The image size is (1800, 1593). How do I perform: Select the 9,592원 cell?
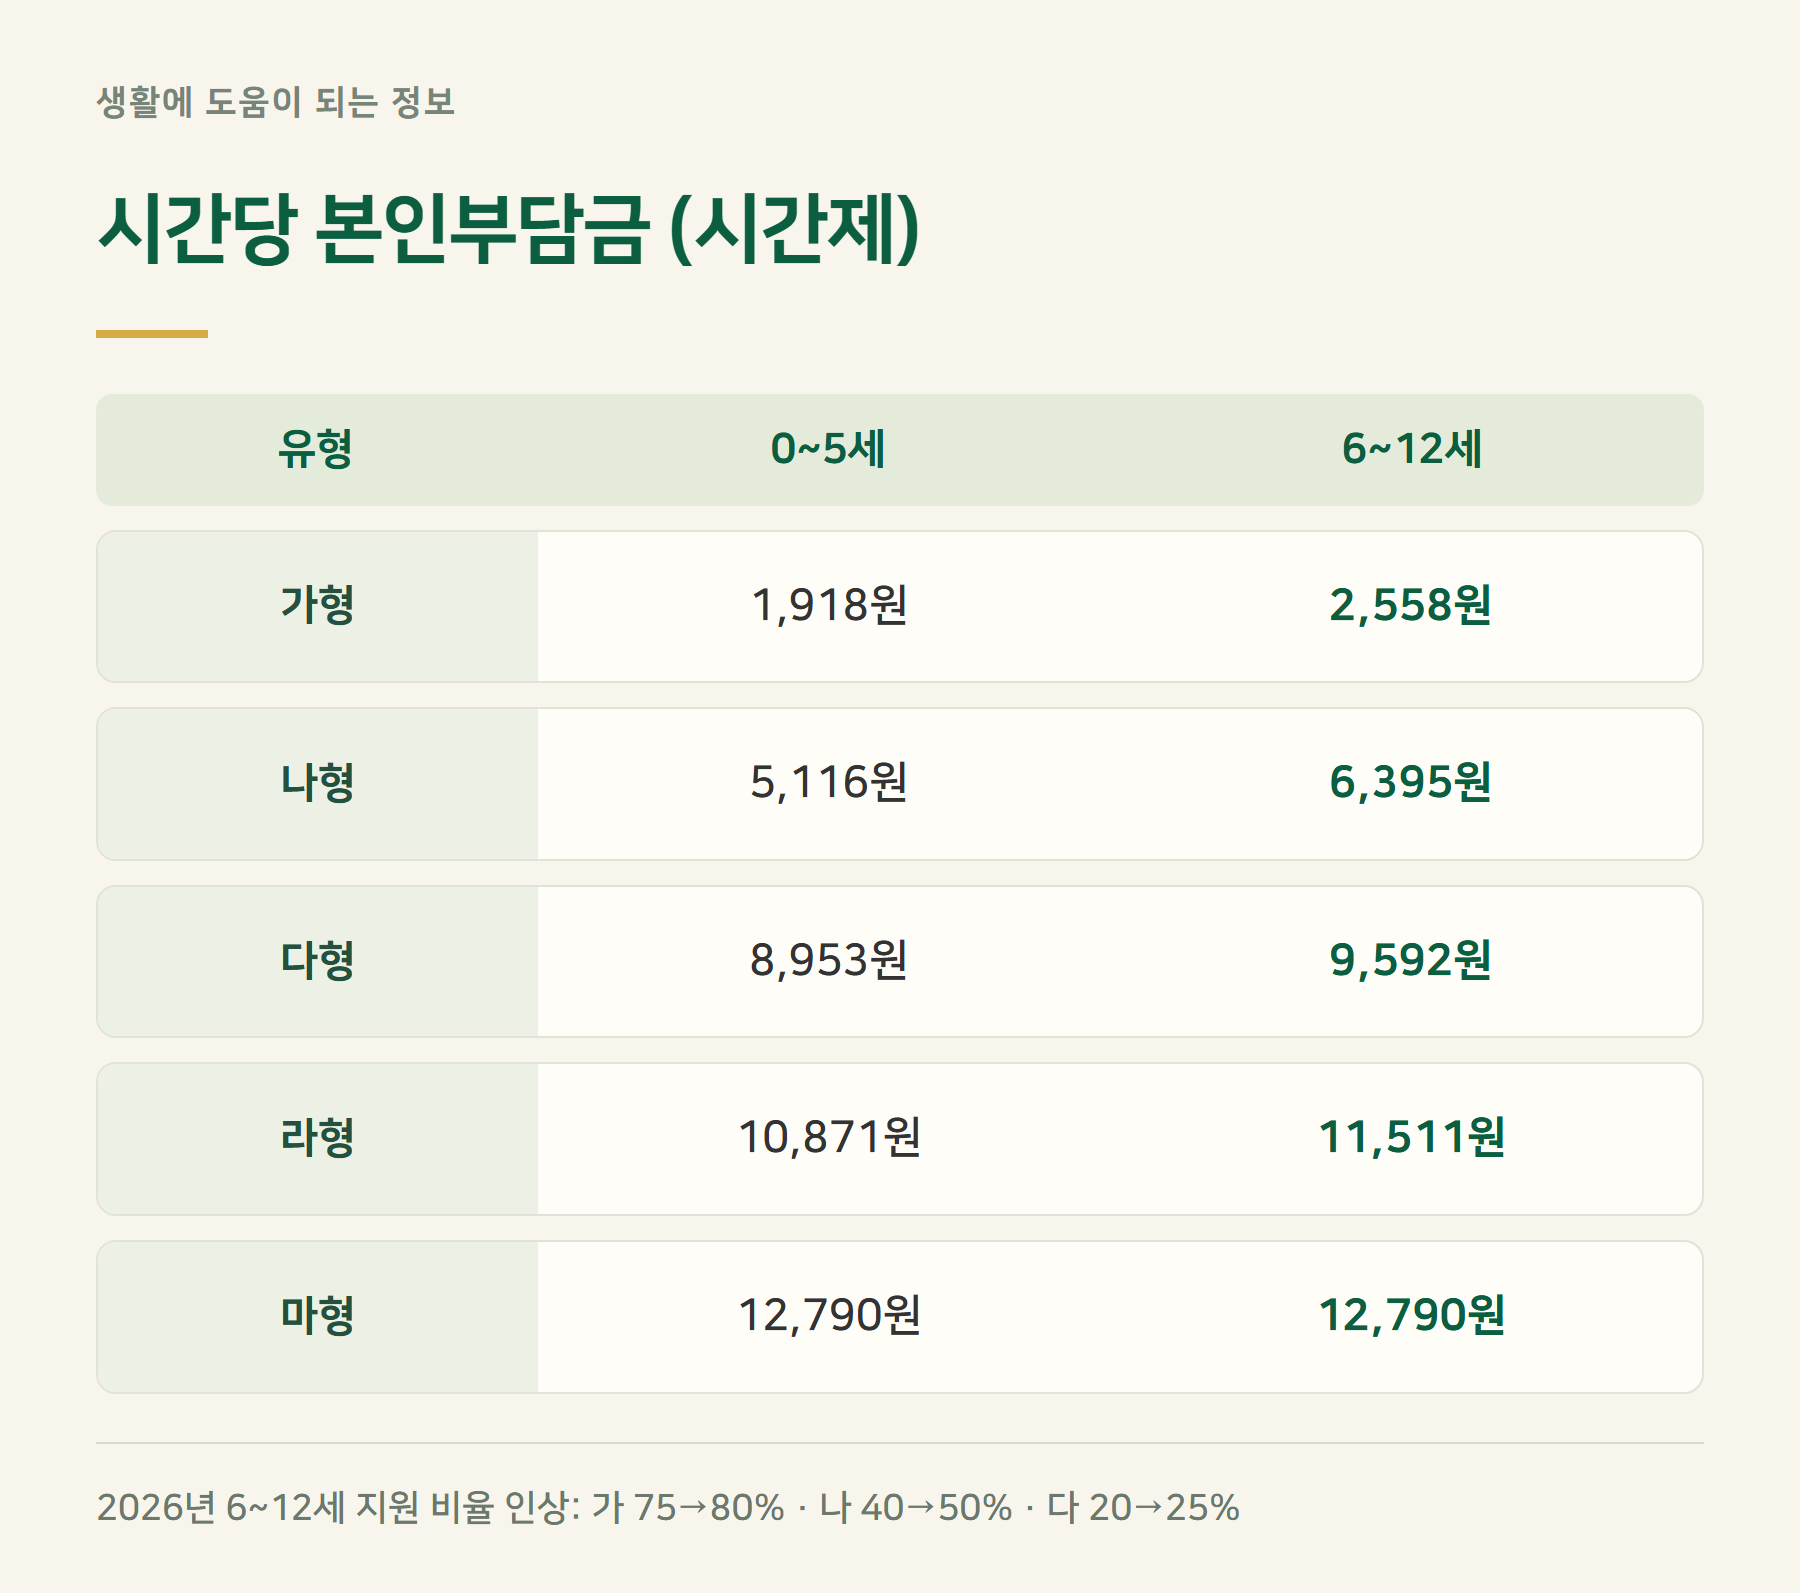1411,961
